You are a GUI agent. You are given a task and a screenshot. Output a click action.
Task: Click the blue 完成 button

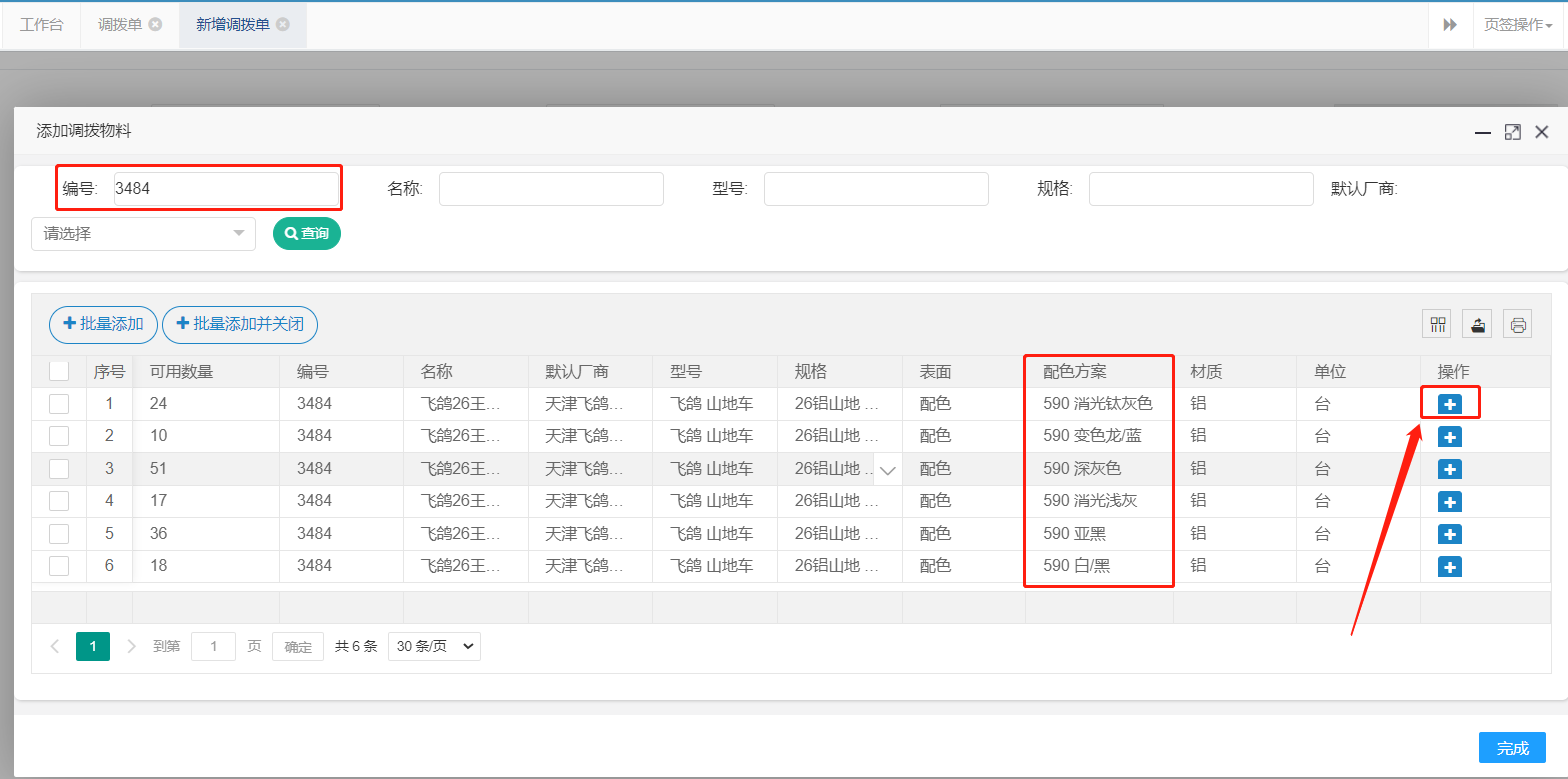[x=1512, y=748]
